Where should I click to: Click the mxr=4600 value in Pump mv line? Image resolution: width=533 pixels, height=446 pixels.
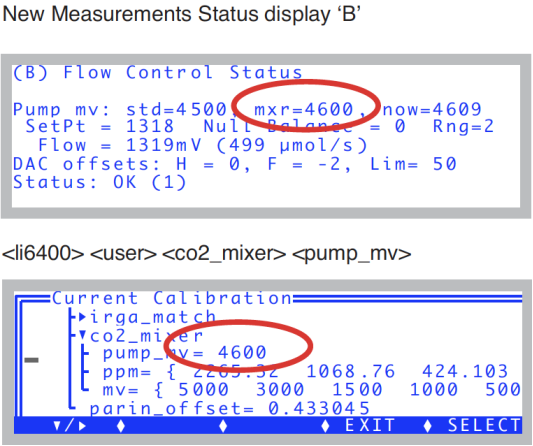[304, 109]
